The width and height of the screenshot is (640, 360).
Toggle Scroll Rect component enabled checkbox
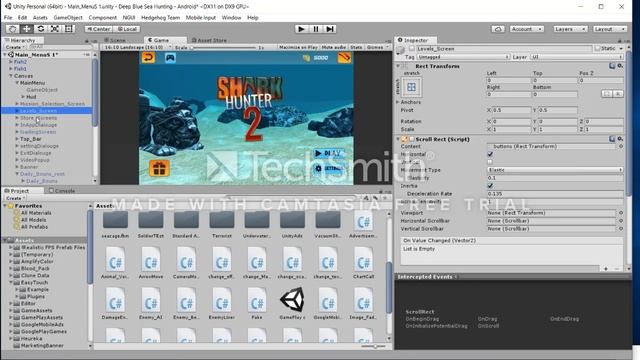coord(412,139)
